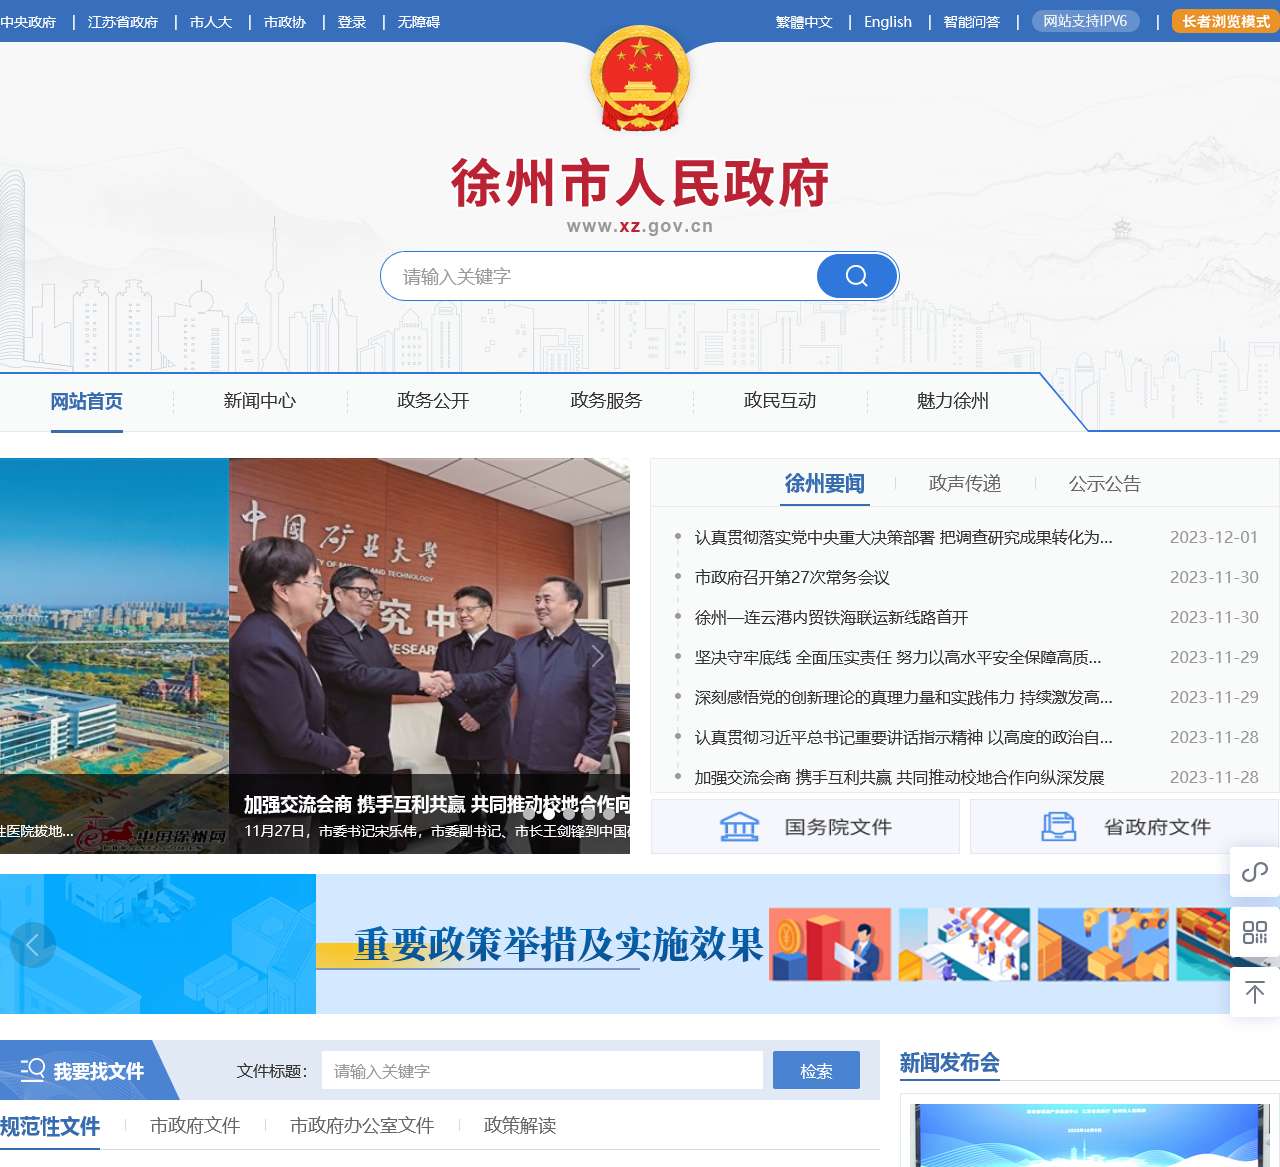Click the back-to-top arrow icon
The width and height of the screenshot is (1280, 1167).
click(1254, 993)
